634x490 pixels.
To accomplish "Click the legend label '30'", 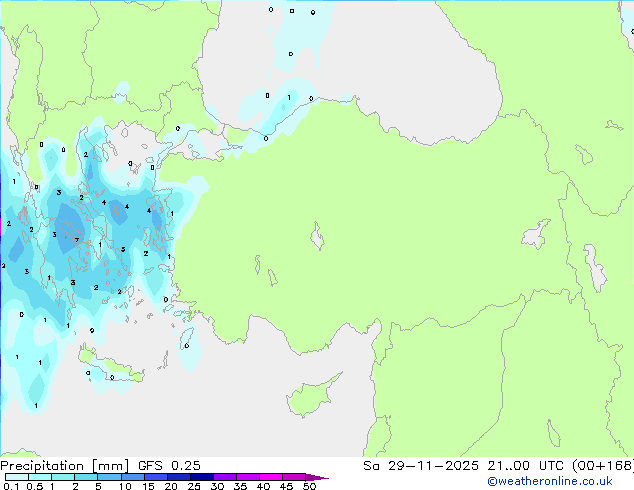I will [217, 486].
